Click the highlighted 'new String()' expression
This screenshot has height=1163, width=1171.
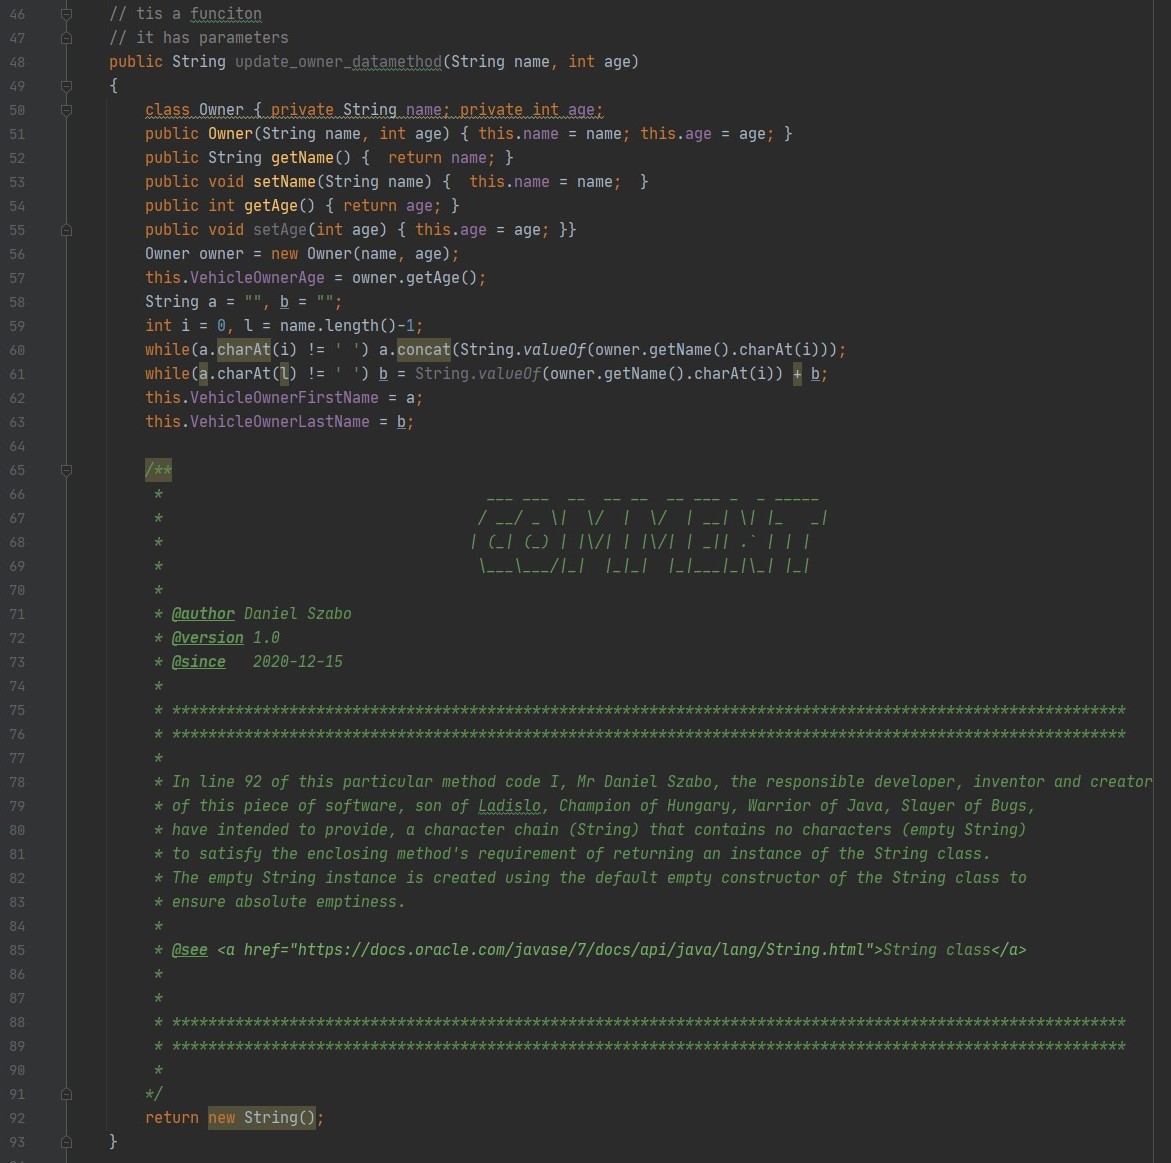coord(264,1118)
